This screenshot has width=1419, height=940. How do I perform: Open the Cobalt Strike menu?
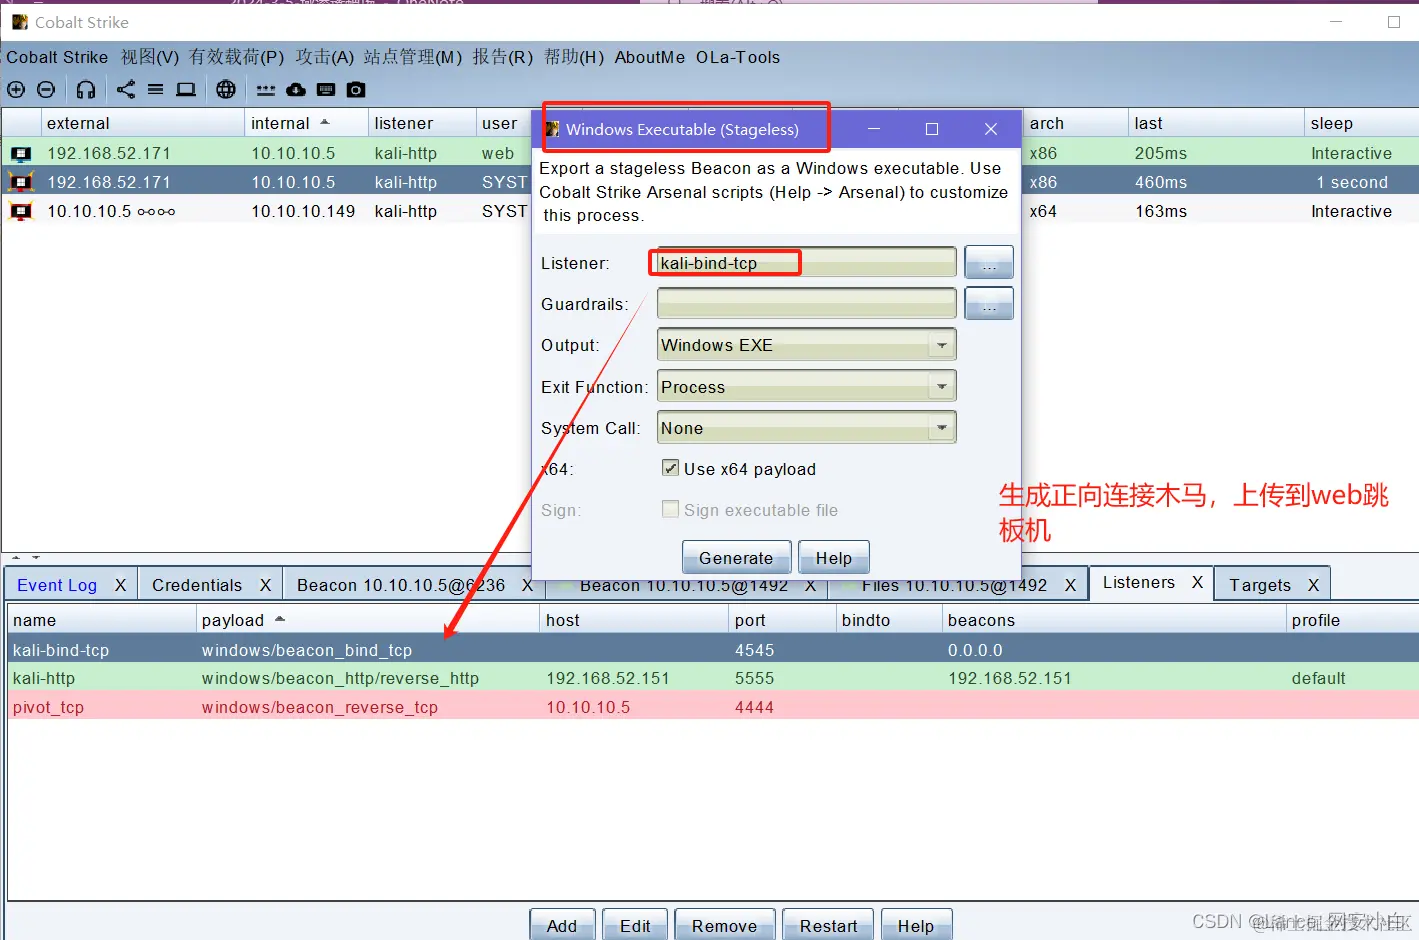click(x=57, y=57)
